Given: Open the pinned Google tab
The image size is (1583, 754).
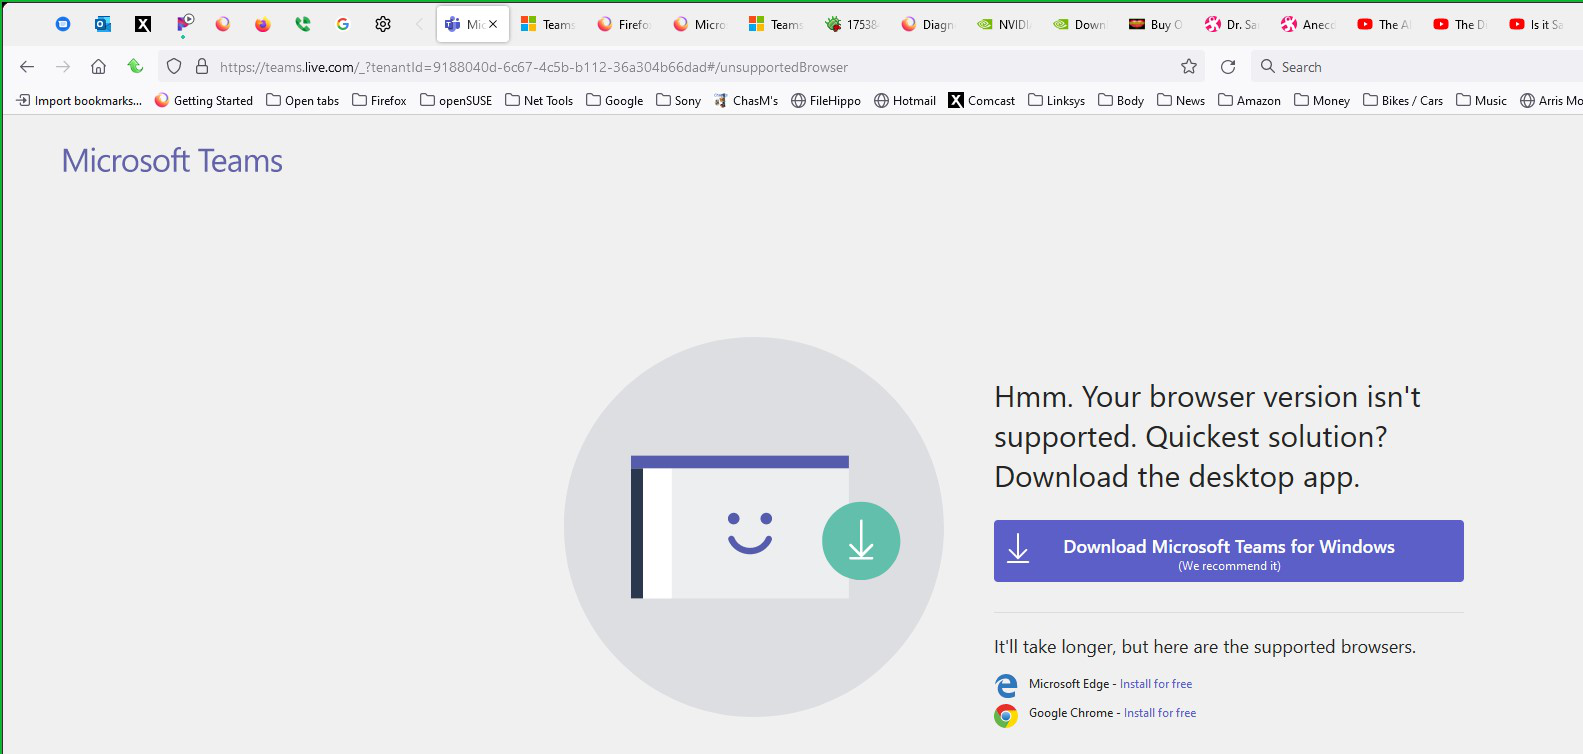Looking at the screenshot, I should click(343, 24).
